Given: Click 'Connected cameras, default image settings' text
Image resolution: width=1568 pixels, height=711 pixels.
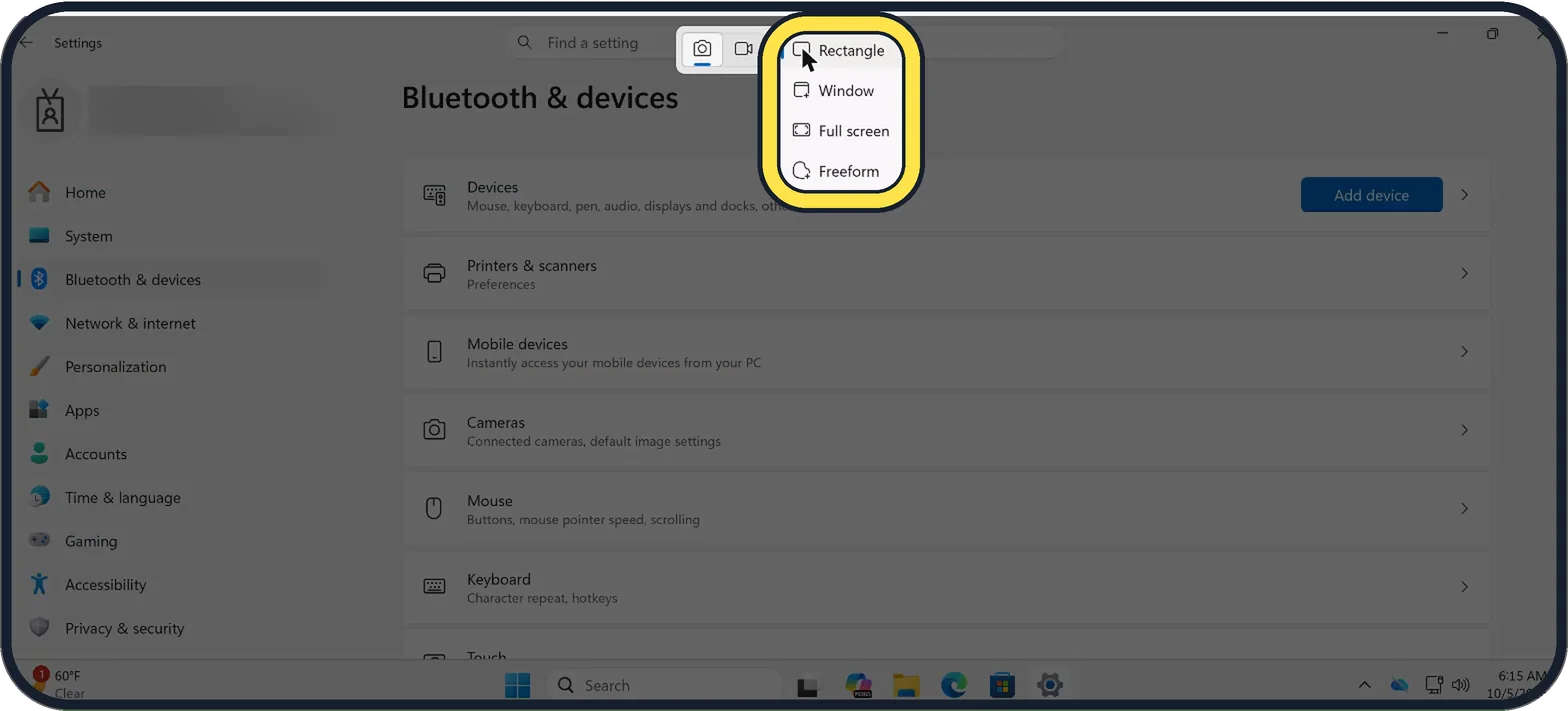Looking at the screenshot, I should click(594, 441).
